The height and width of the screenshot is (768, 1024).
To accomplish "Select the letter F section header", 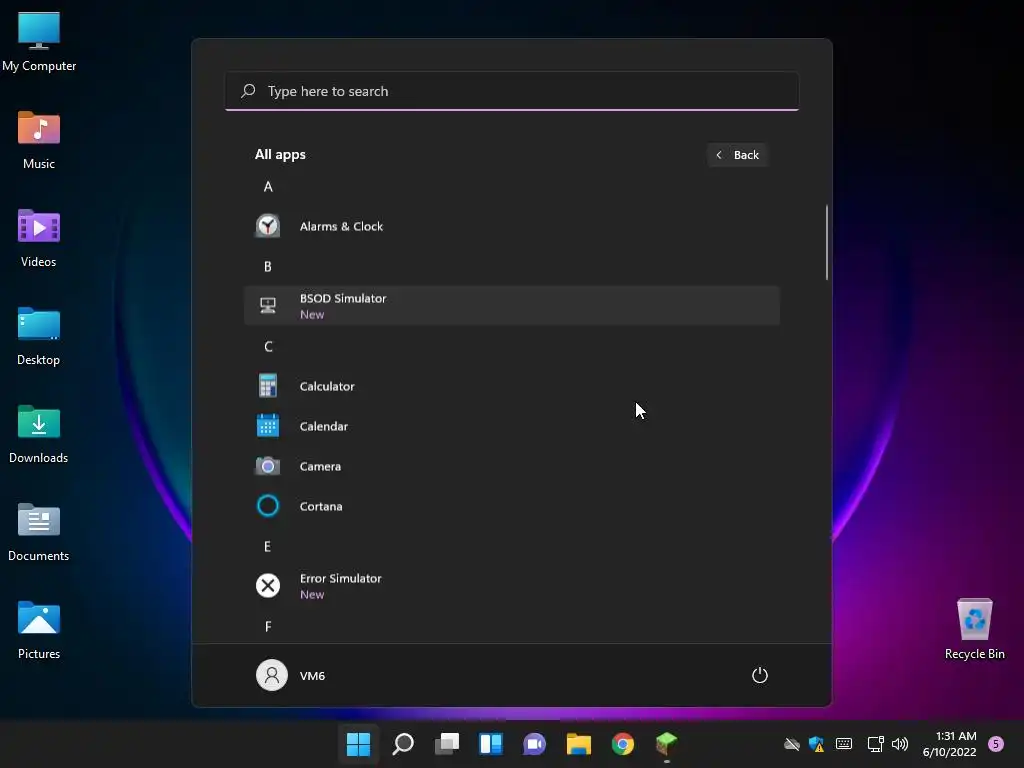I will coord(268,626).
